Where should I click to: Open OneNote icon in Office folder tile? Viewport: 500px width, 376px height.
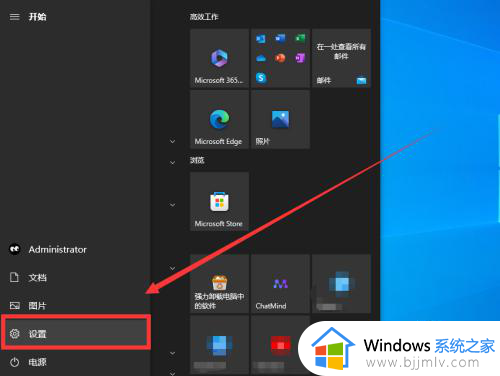tap(300, 58)
